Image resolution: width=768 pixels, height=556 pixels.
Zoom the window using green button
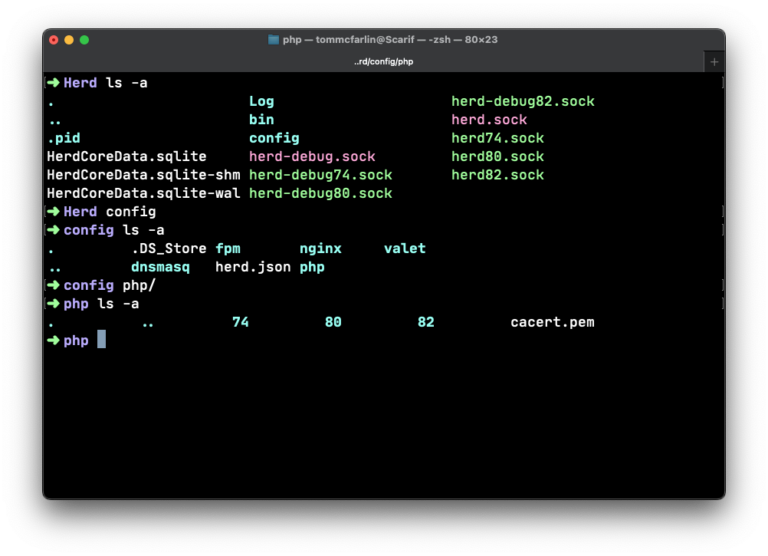click(84, 40)
